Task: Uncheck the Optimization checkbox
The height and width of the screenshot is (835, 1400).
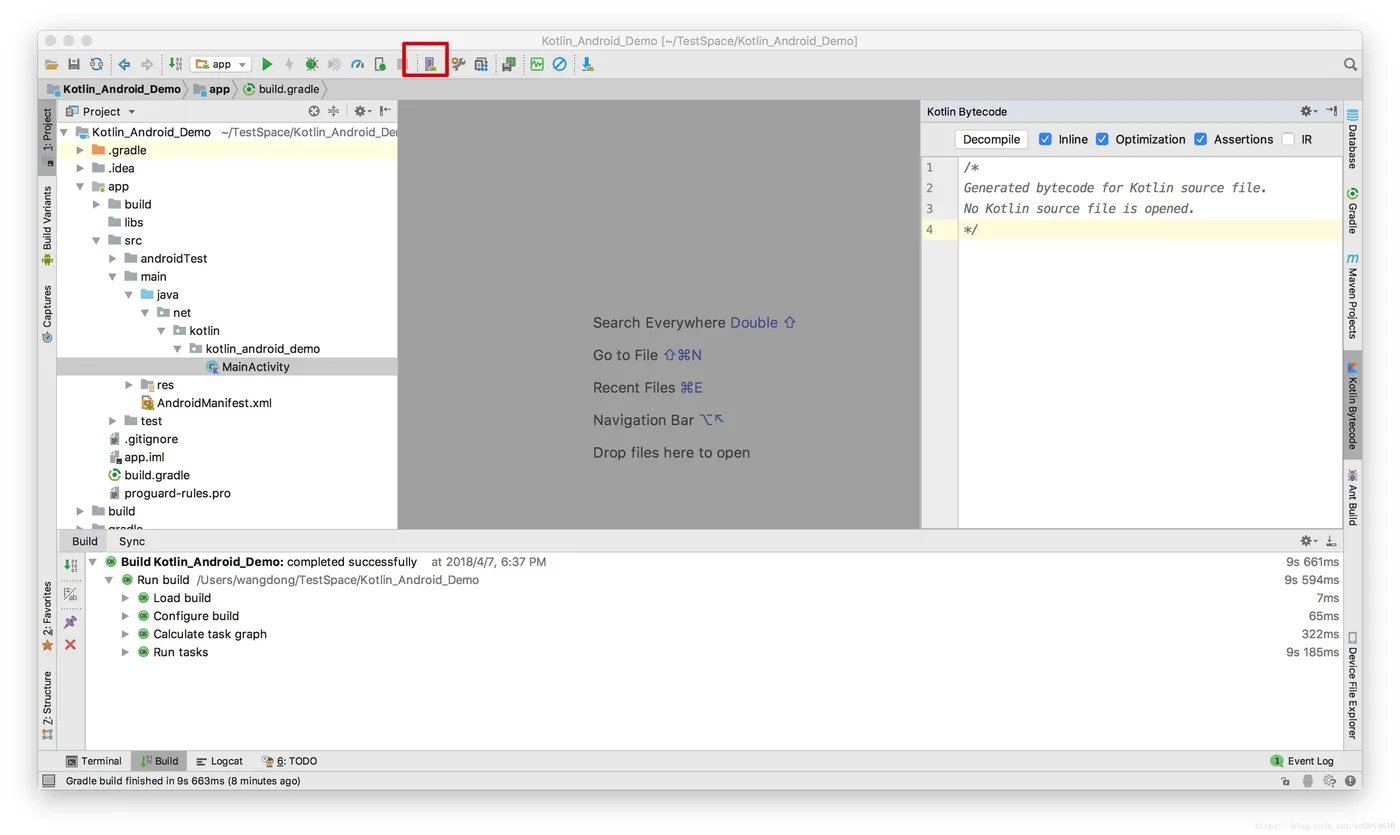Action: pos(1102,139)
